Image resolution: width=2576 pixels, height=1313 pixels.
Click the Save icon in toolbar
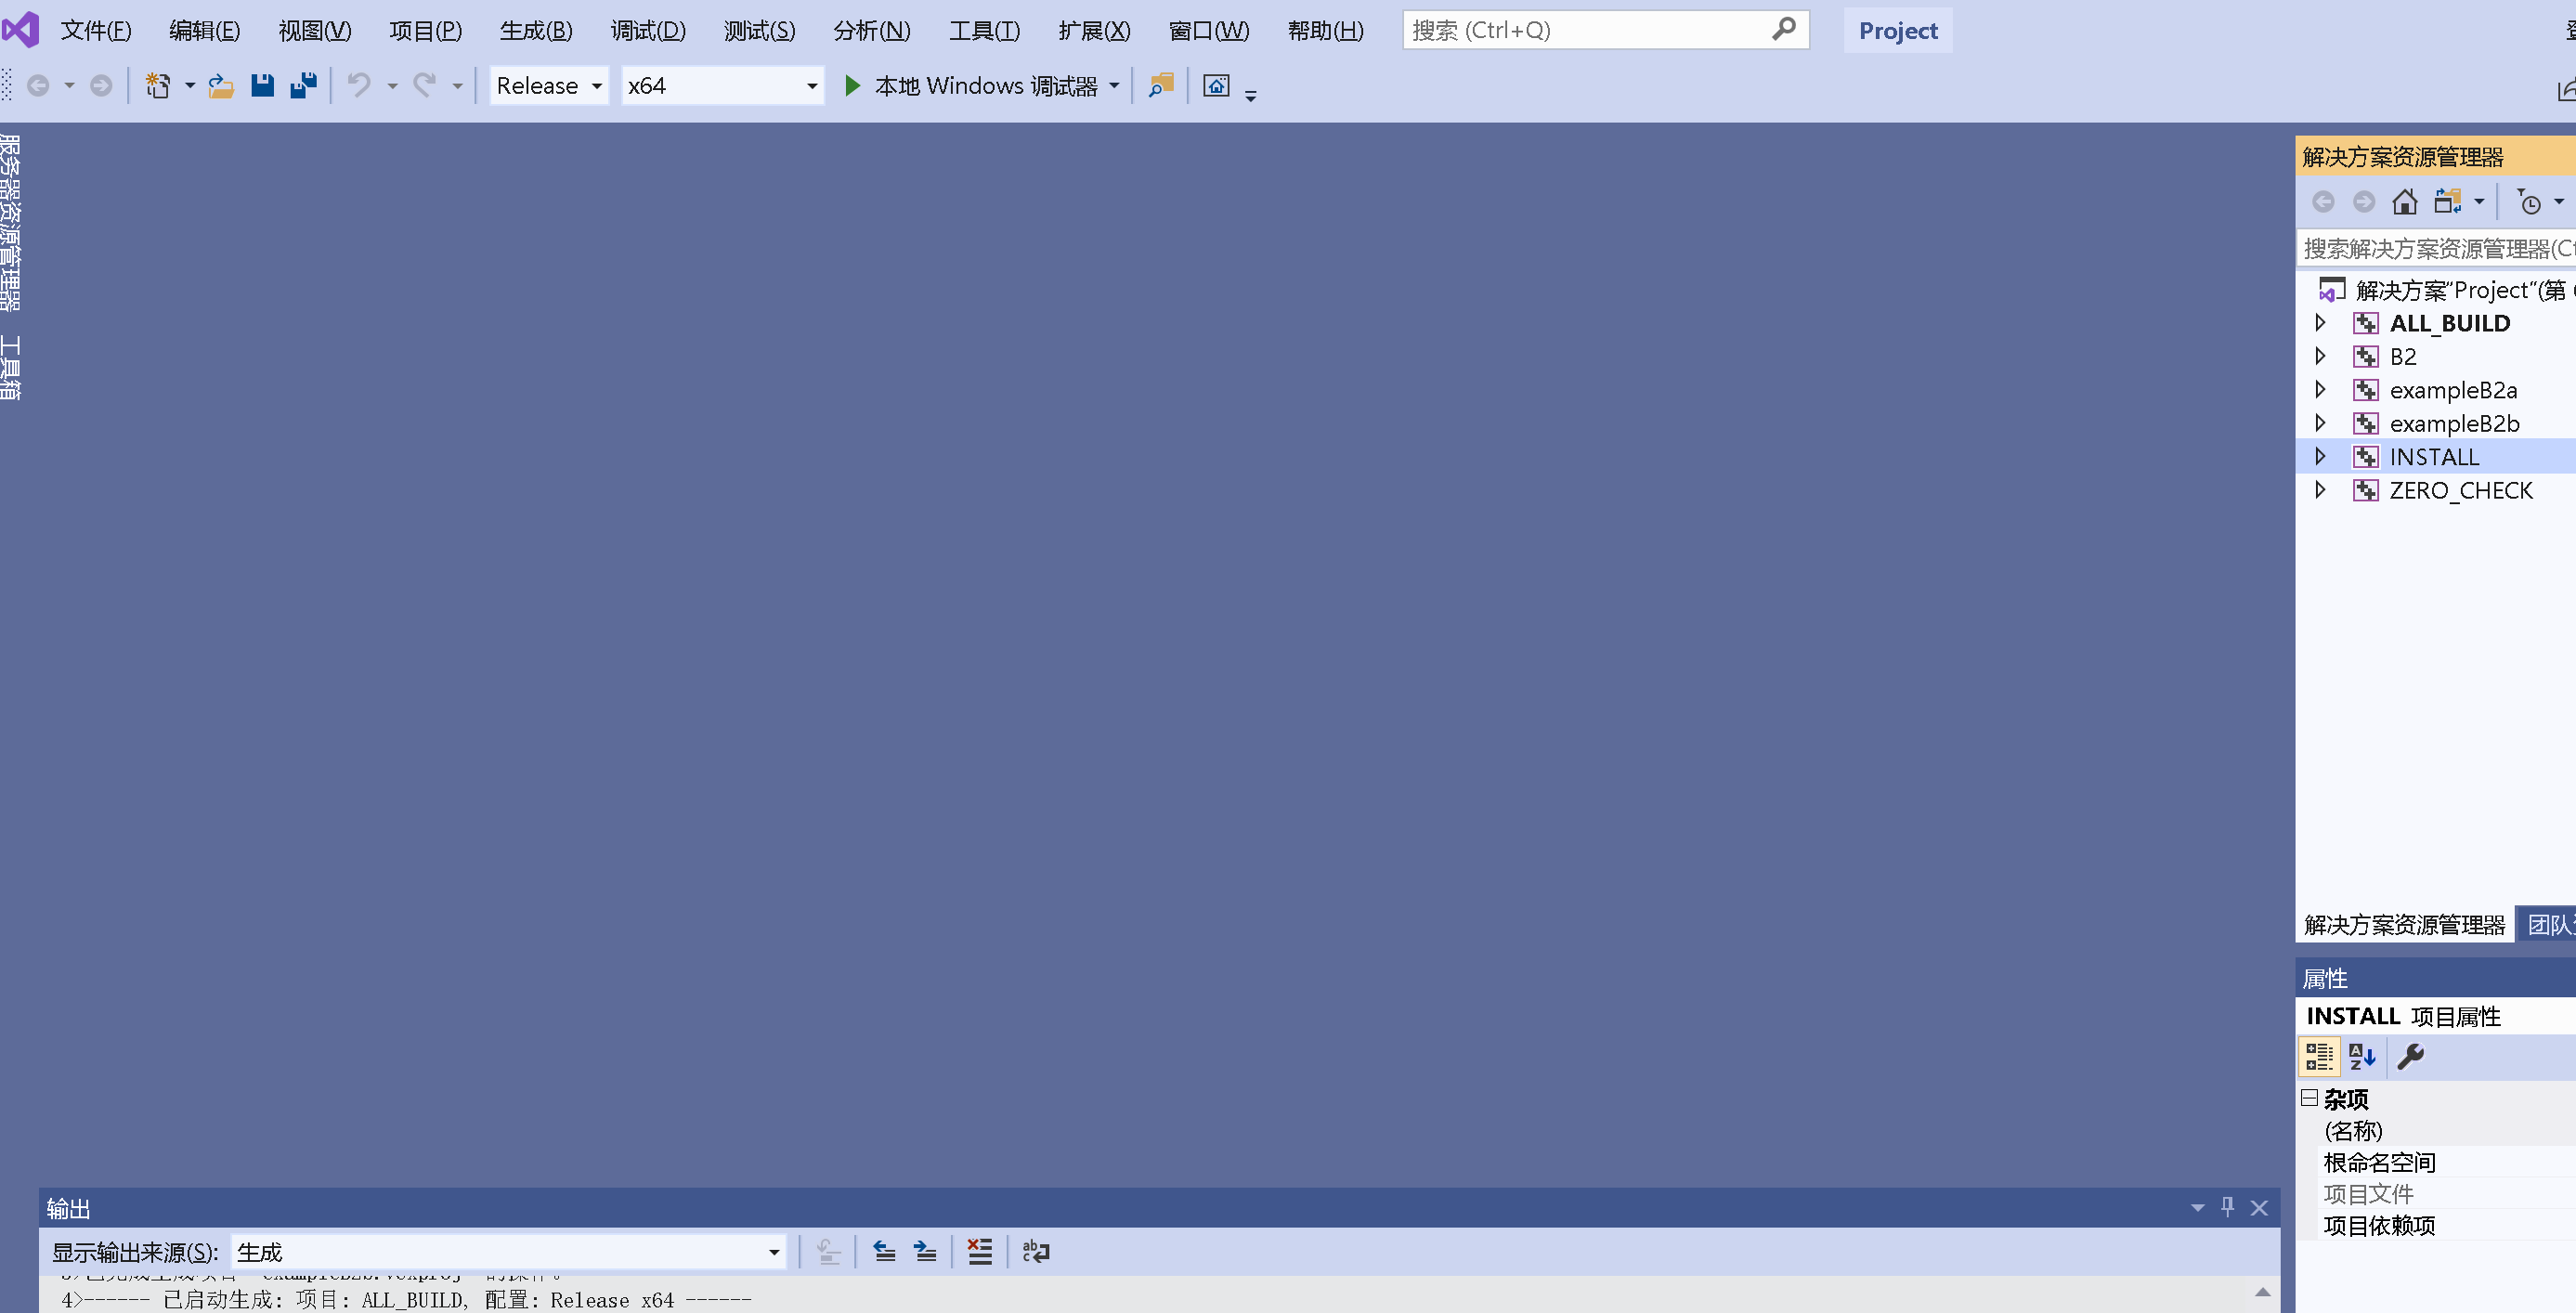(x=262, y=85)
